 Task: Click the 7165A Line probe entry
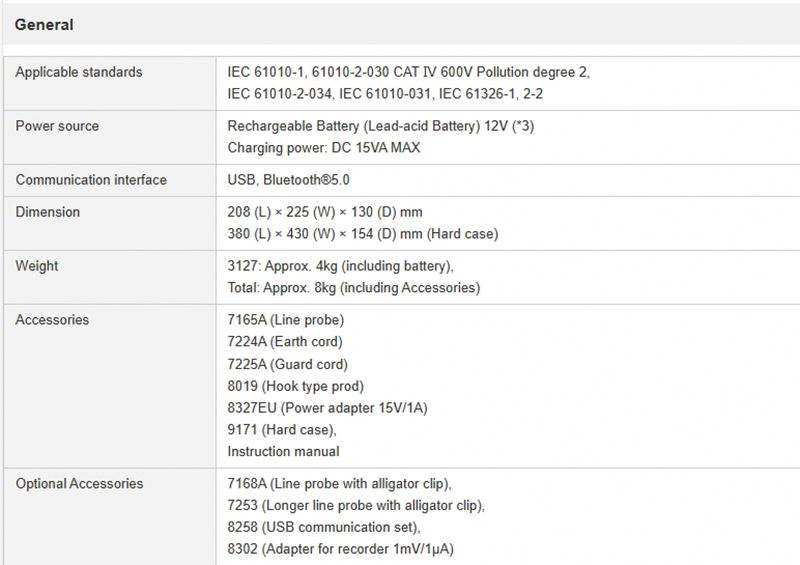(286, 320)
